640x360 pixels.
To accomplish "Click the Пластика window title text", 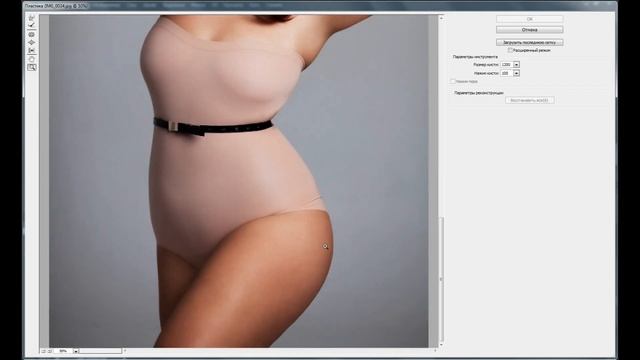I will tap(56, 6).
